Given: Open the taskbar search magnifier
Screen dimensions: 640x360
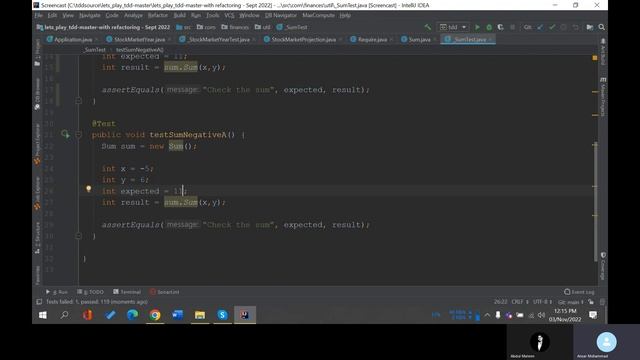Looking at the screenshot, I should (x=64, y=315).
